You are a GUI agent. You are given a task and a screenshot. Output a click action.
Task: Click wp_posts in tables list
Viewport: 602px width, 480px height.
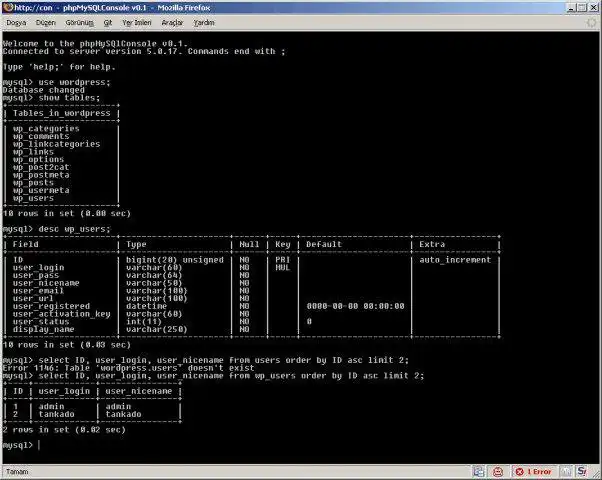[x=33, y=182]
